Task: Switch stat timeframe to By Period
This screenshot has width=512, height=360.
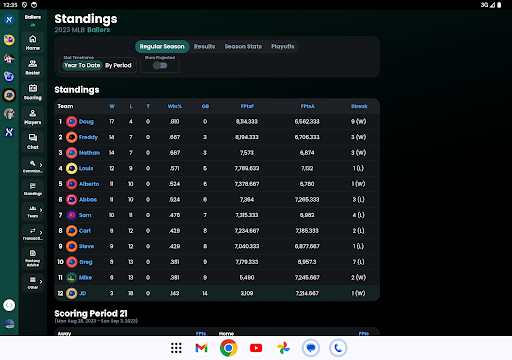Action: [118, 65]
